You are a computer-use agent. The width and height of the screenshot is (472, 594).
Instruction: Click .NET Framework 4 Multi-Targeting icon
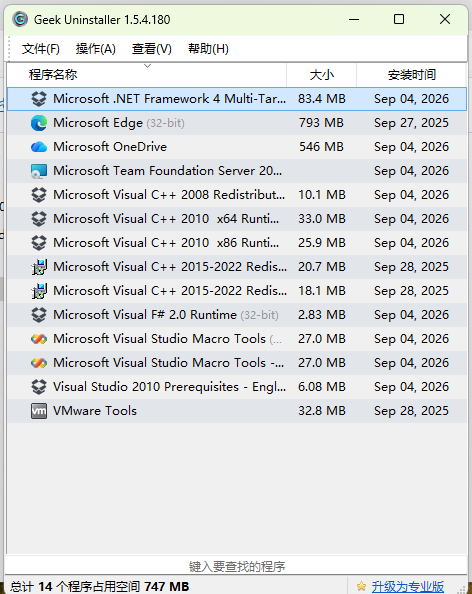(39, 99)
